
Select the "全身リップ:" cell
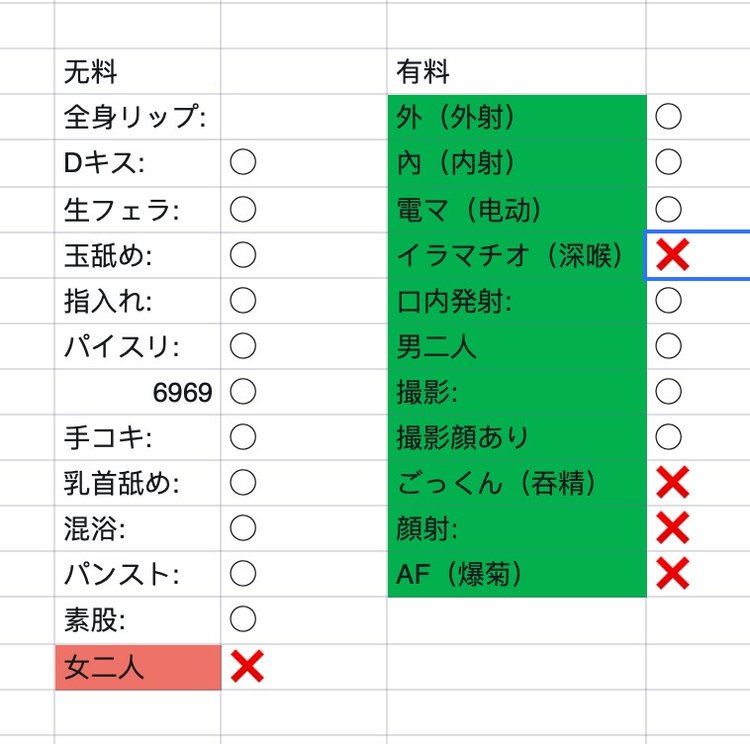click(137, 118)
